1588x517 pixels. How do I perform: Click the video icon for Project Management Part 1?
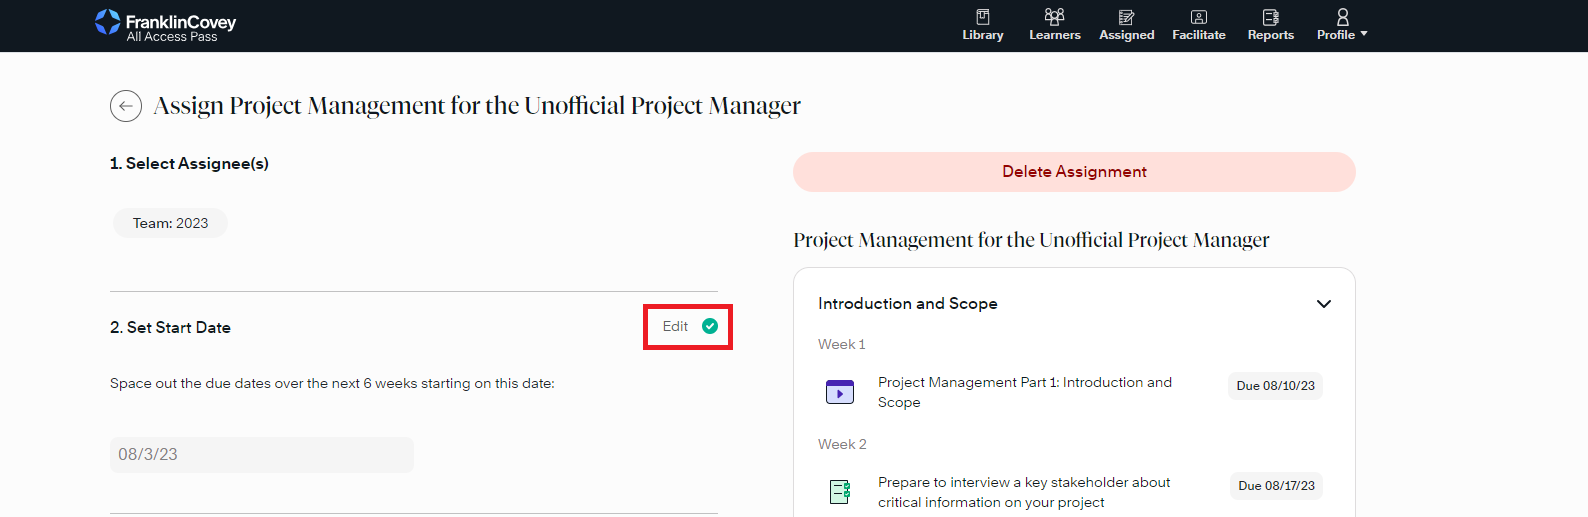tap(840, 392)
